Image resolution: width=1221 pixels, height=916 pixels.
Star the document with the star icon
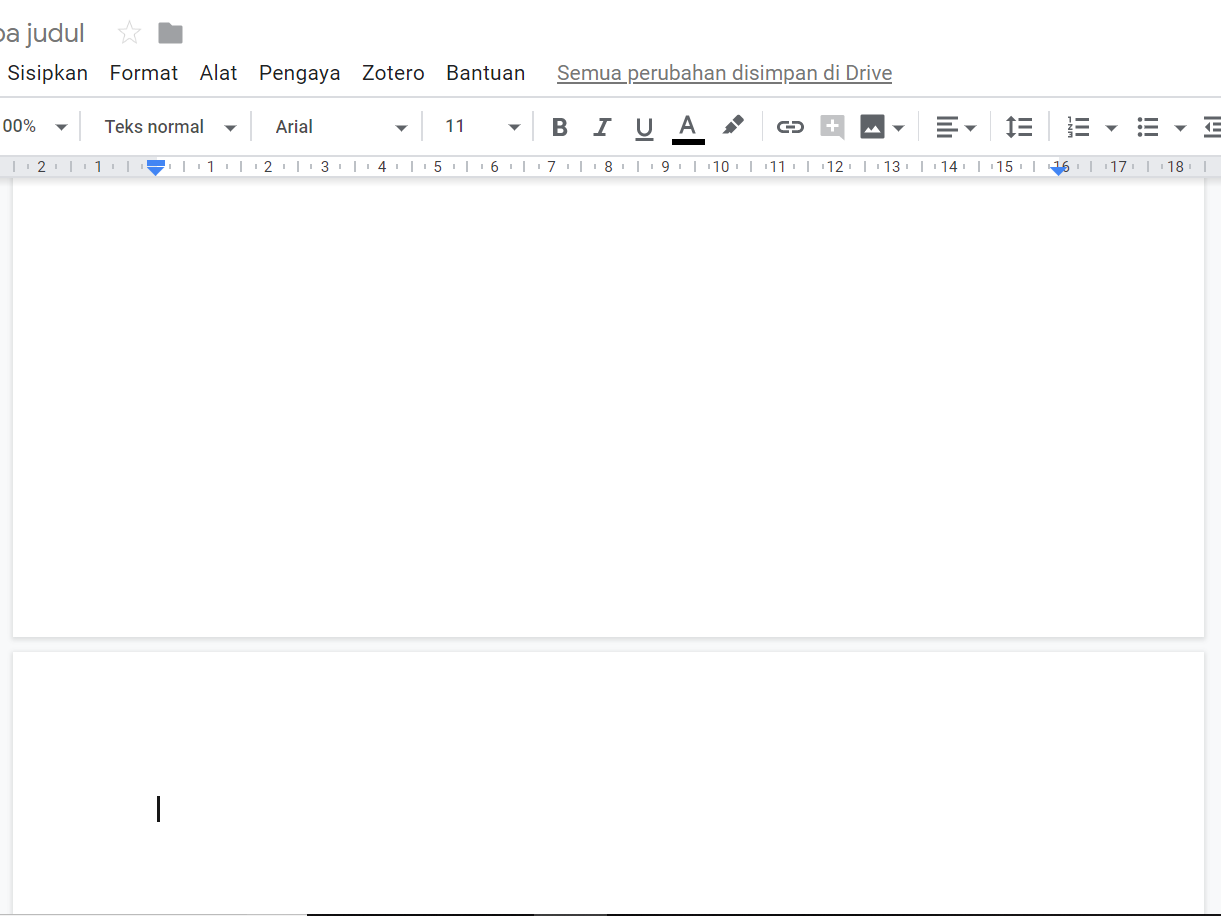coord(129,33)
